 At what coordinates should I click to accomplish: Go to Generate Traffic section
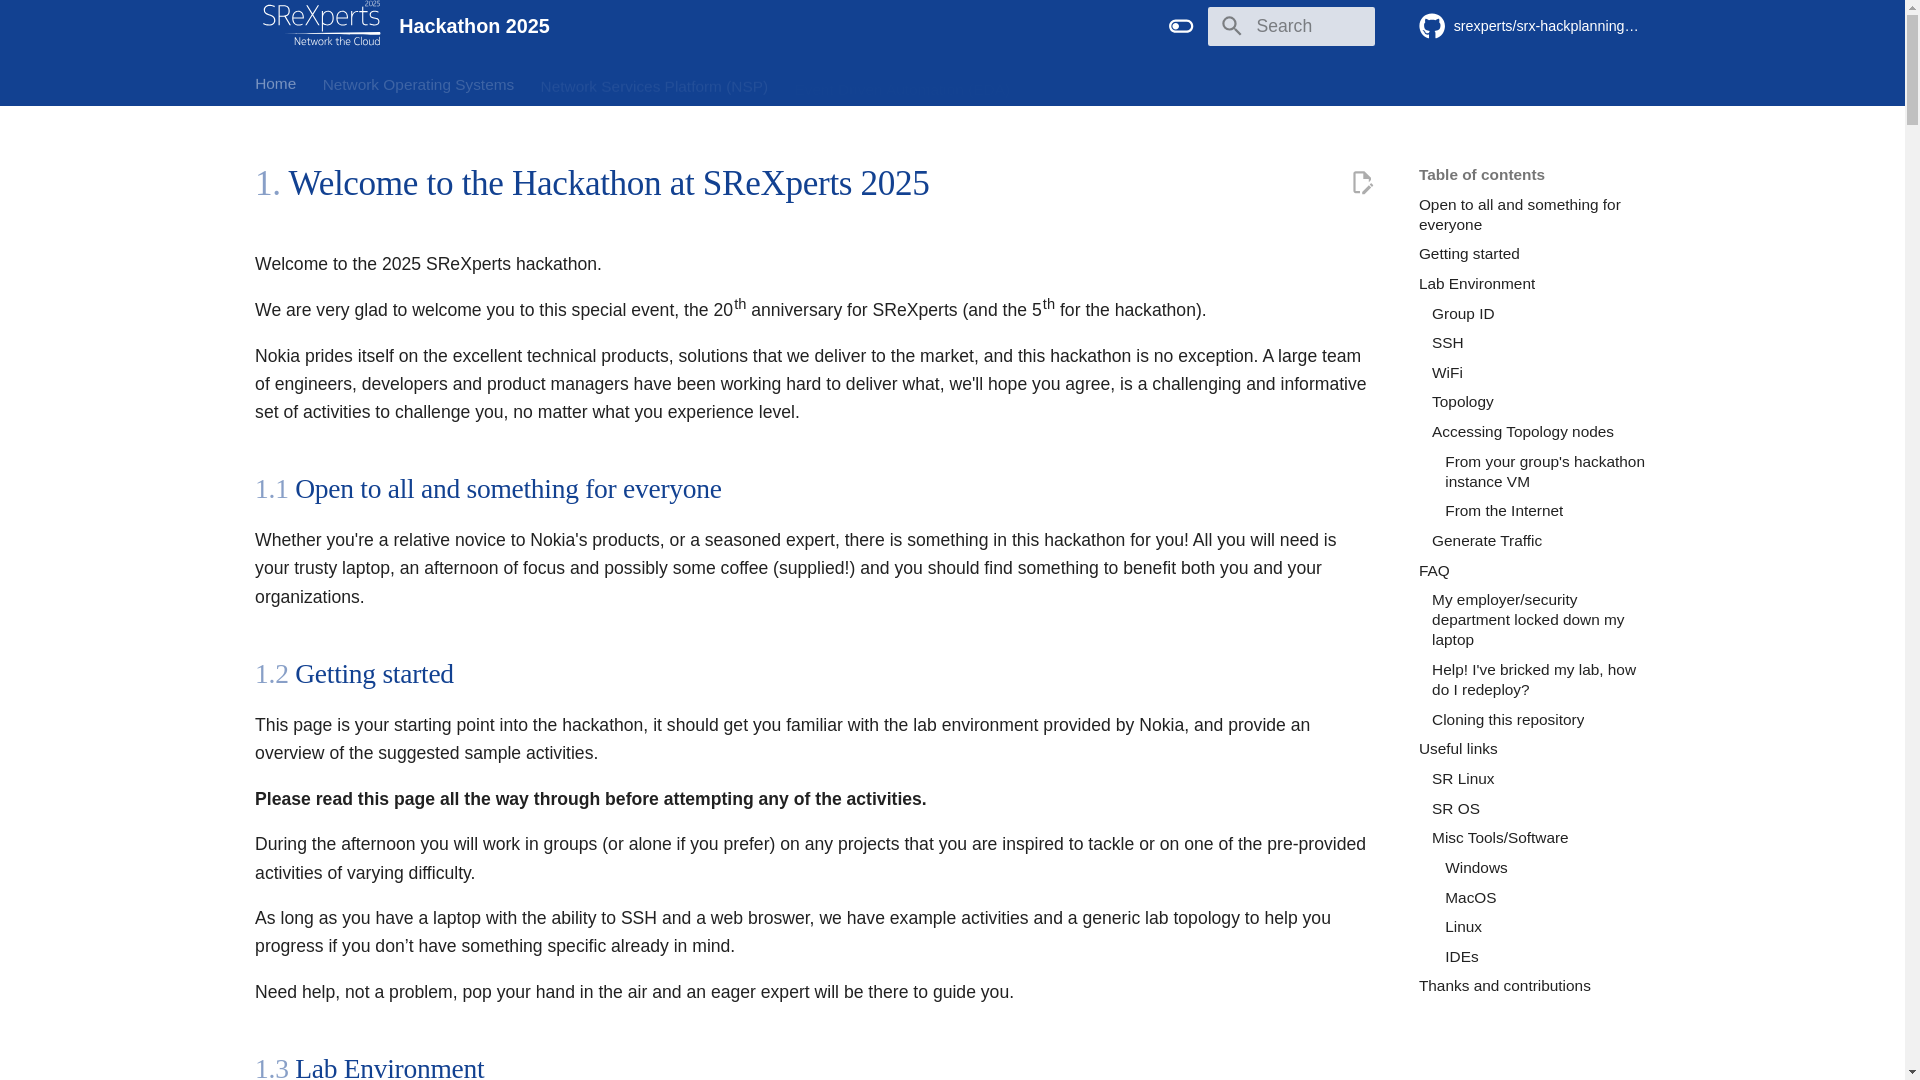click(x=1486, y=541)
